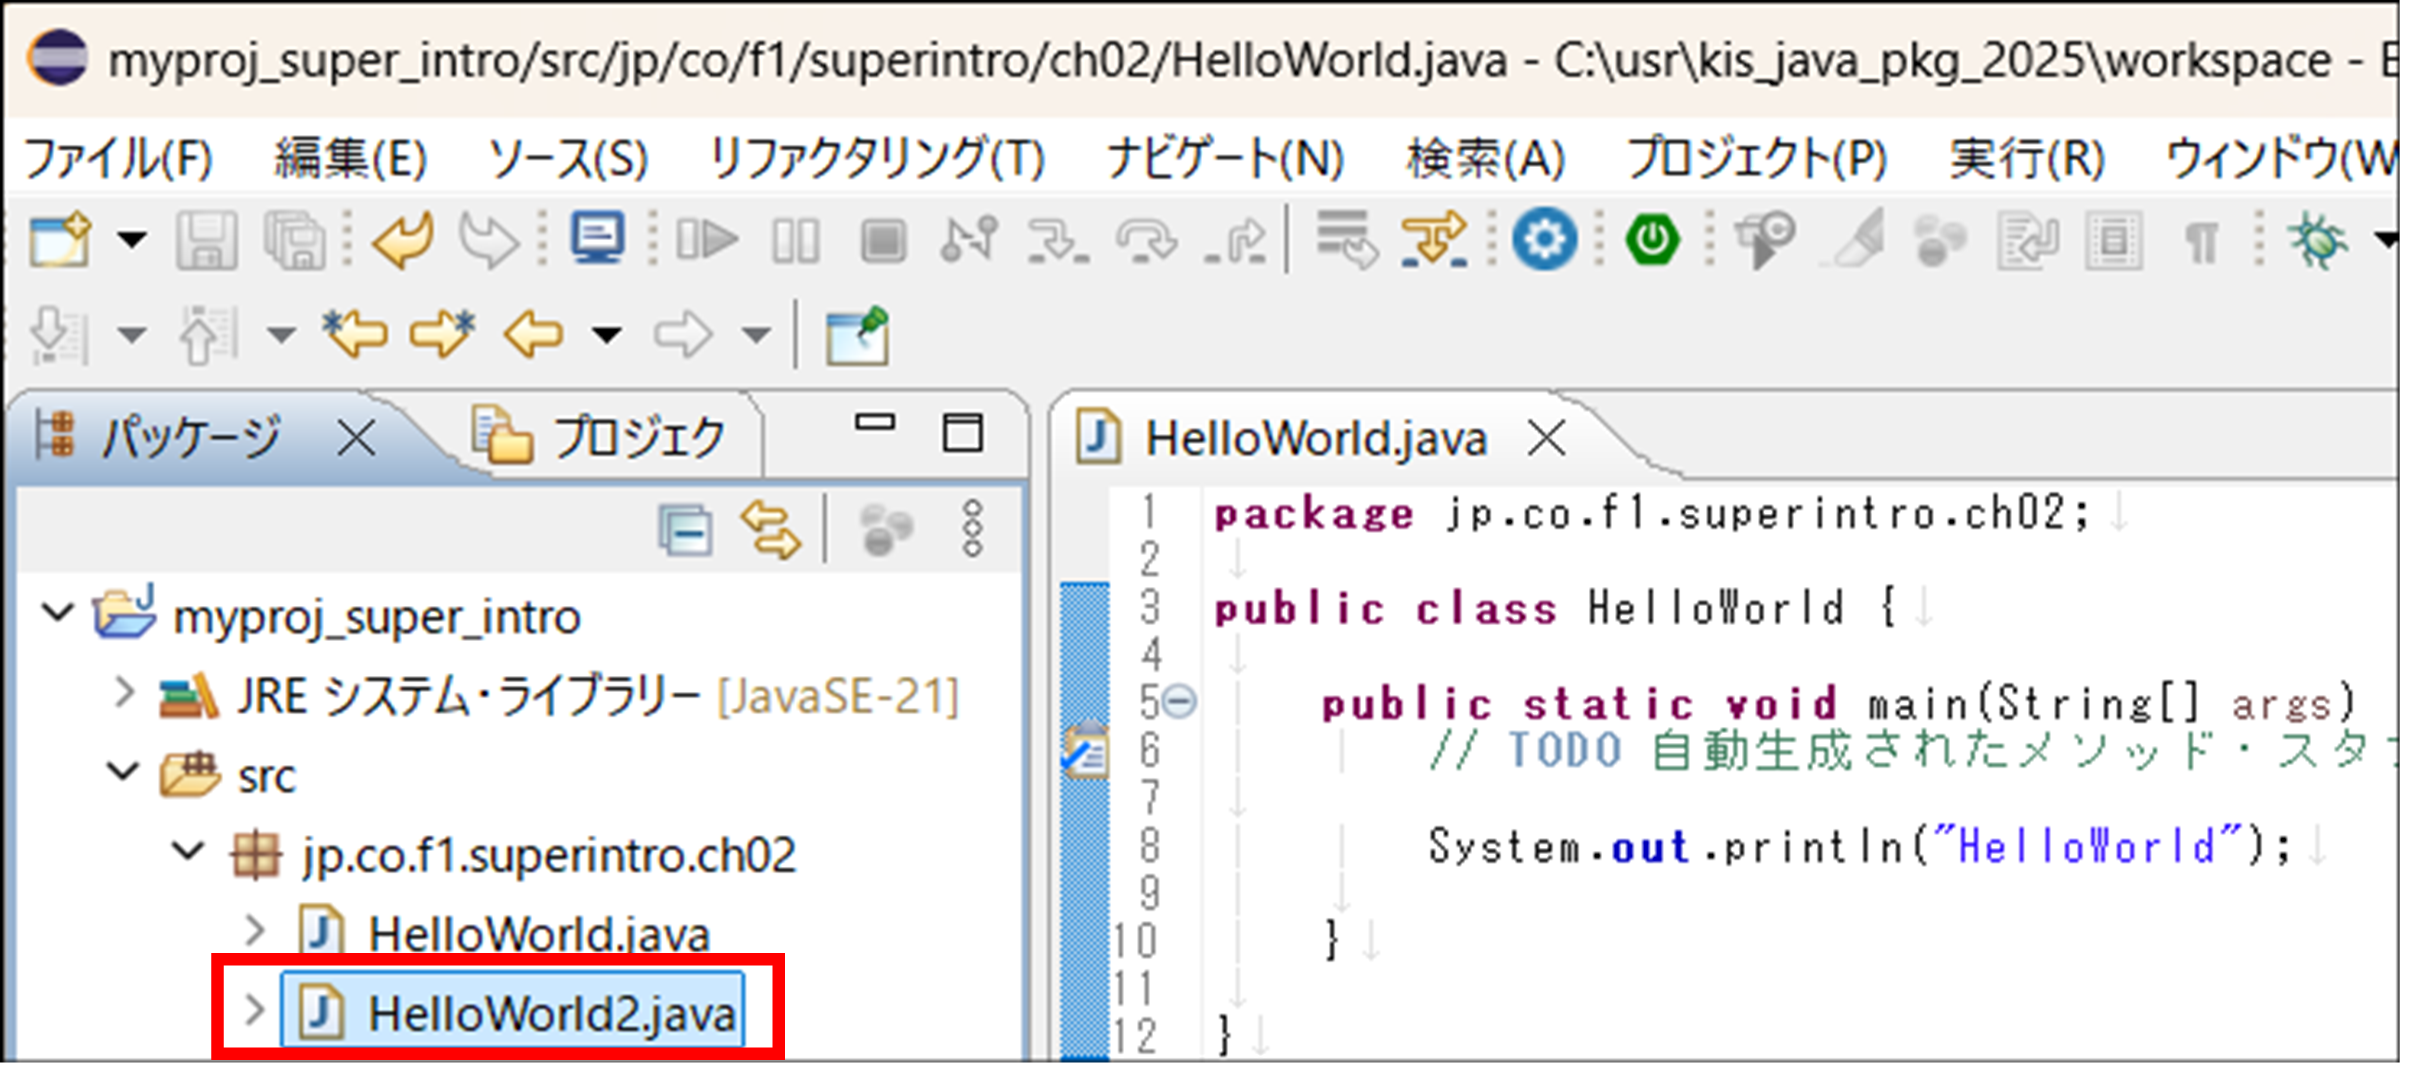The height and width of the screenshot is (1091, 2413).
Task: Click the green Spring Boot power icon
Action: [x=1652, y=240]
